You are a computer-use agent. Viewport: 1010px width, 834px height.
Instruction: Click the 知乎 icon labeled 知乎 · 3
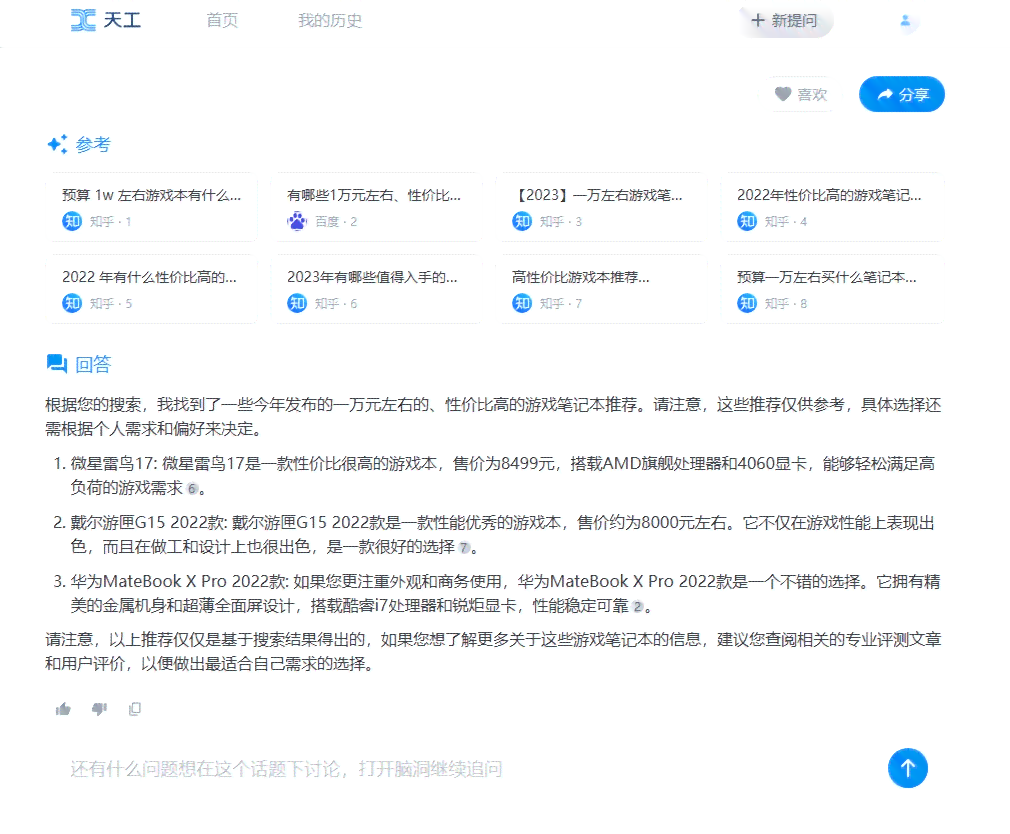522,222
